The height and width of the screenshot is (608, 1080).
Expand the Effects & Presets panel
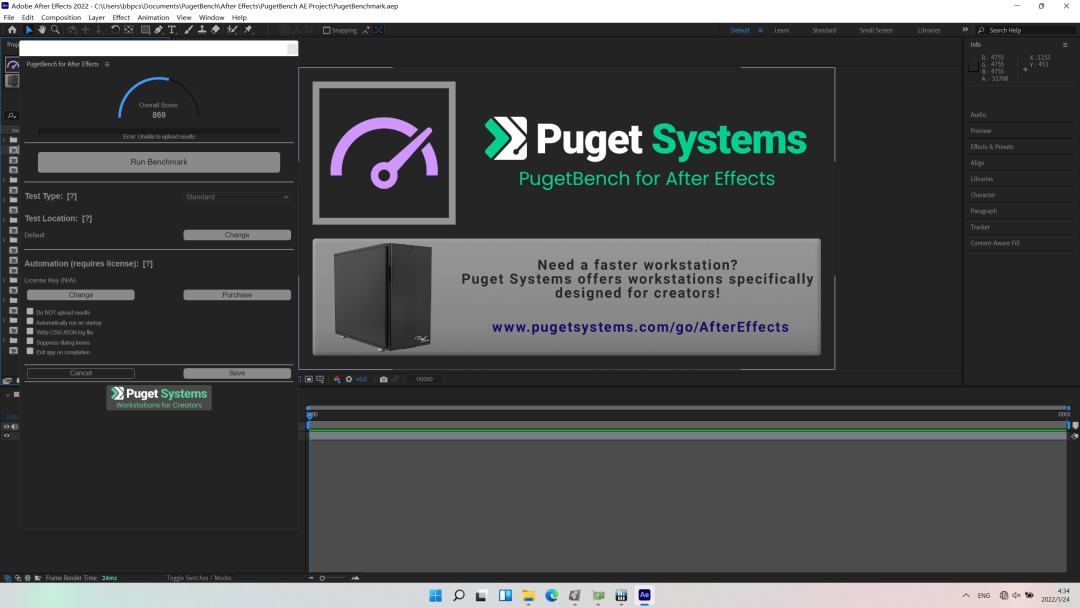coord(992,147)
